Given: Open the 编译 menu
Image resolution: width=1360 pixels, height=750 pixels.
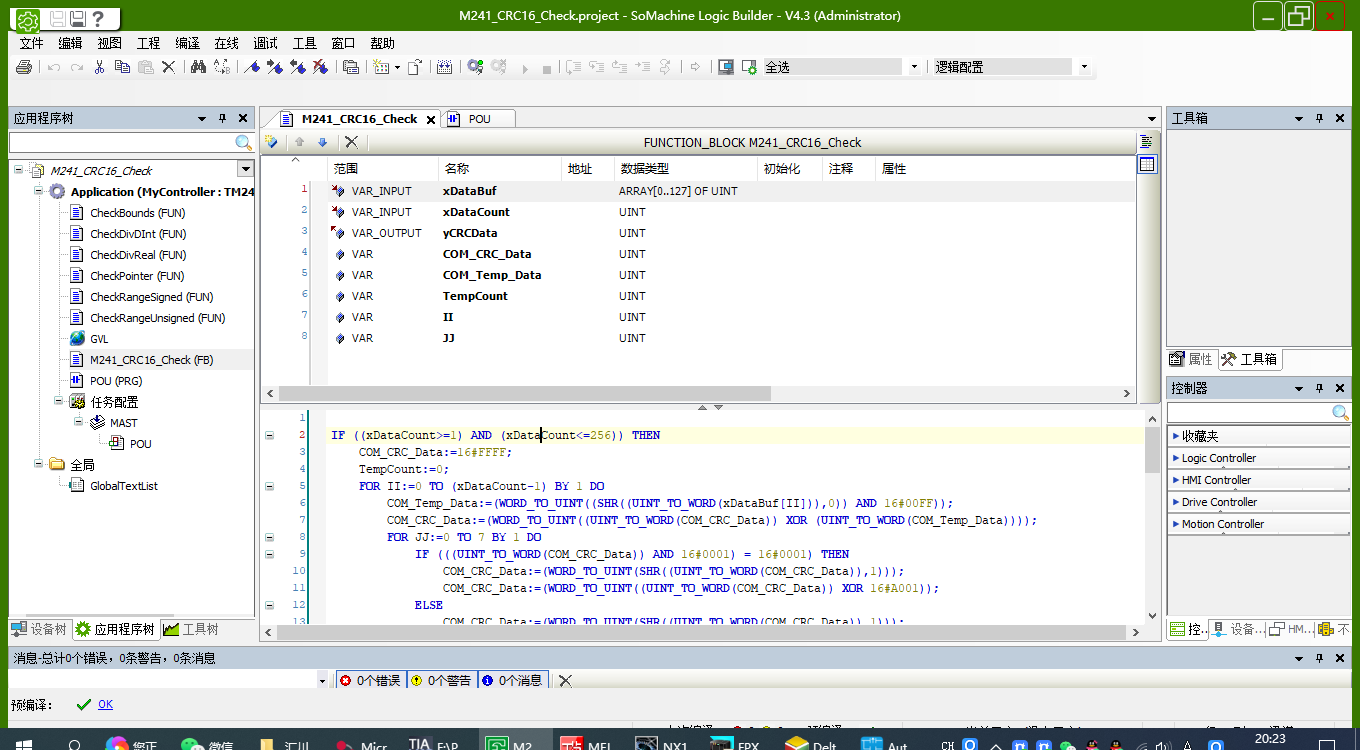Looking at the screenshot, I should click(x=187, y=43).
